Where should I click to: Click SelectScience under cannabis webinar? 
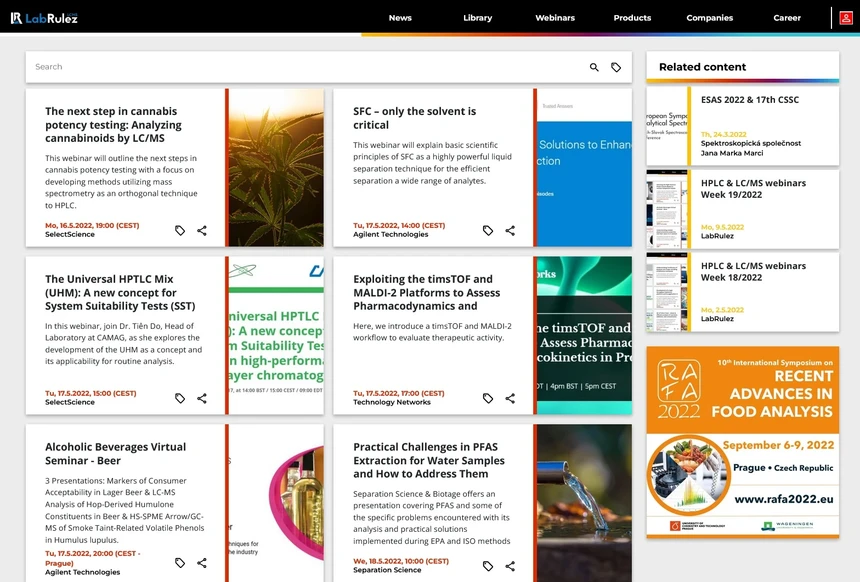point(70,234)
